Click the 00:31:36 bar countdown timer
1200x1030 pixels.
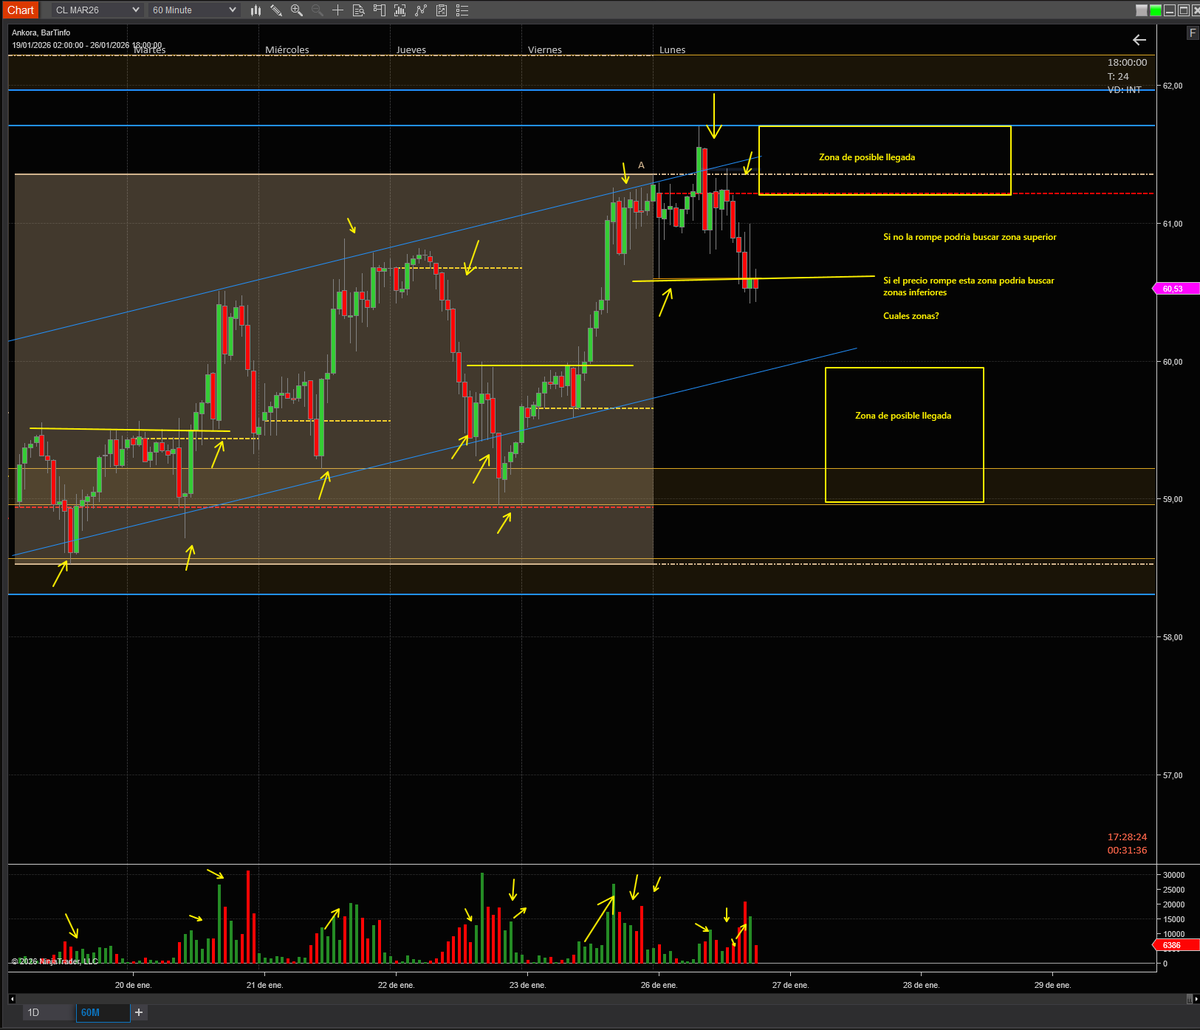pos(1127,850)
